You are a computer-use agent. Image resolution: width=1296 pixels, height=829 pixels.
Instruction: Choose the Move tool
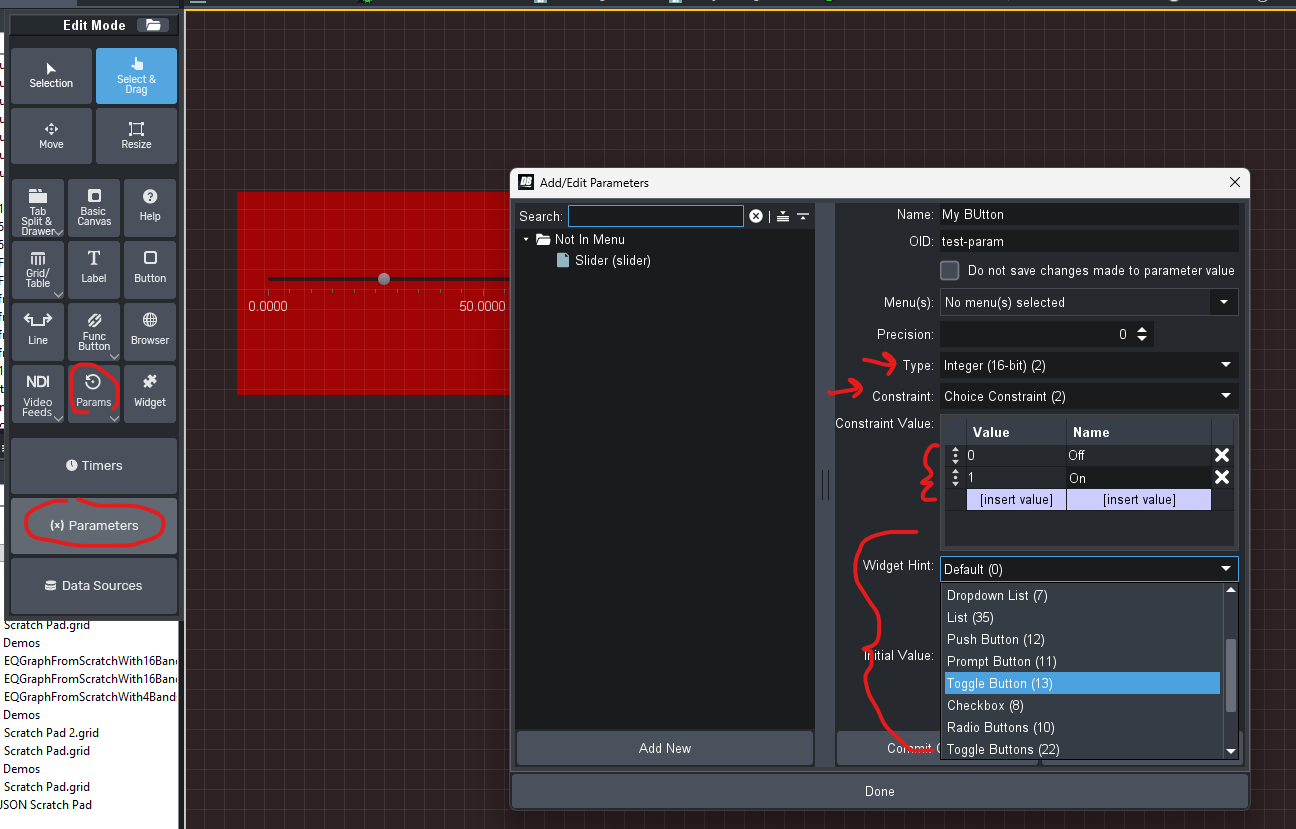[51, 136]
